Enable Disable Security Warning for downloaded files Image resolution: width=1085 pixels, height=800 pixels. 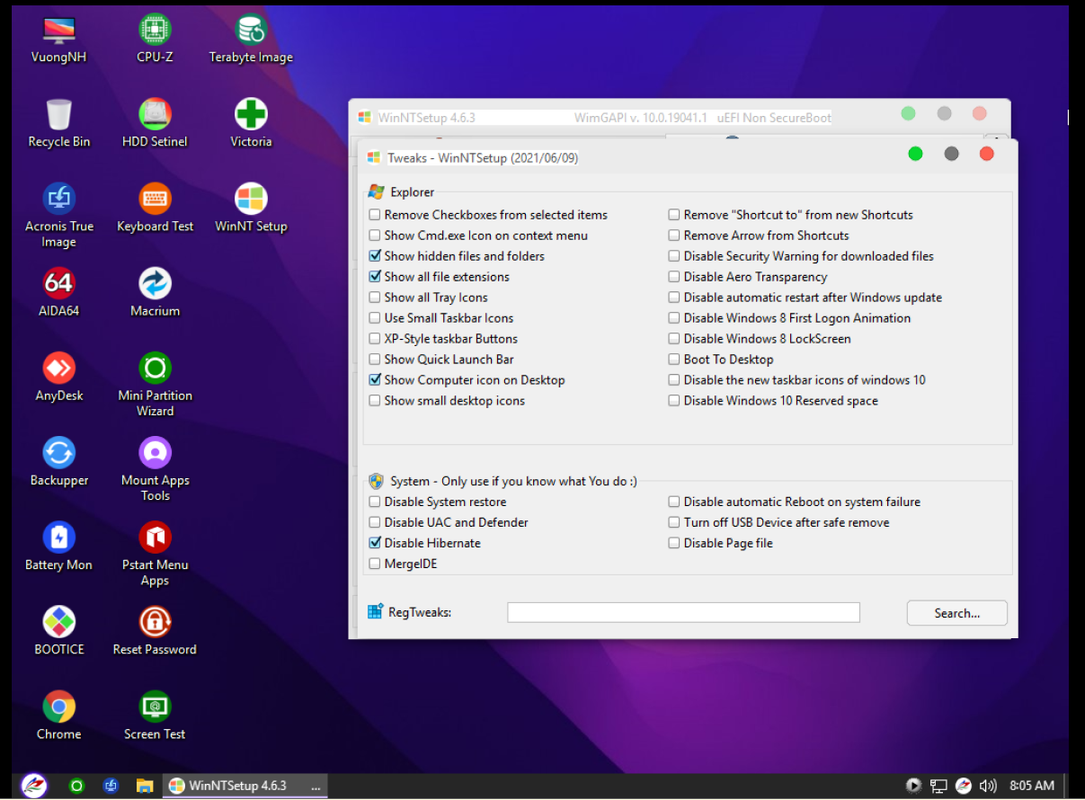pos(673,256)
